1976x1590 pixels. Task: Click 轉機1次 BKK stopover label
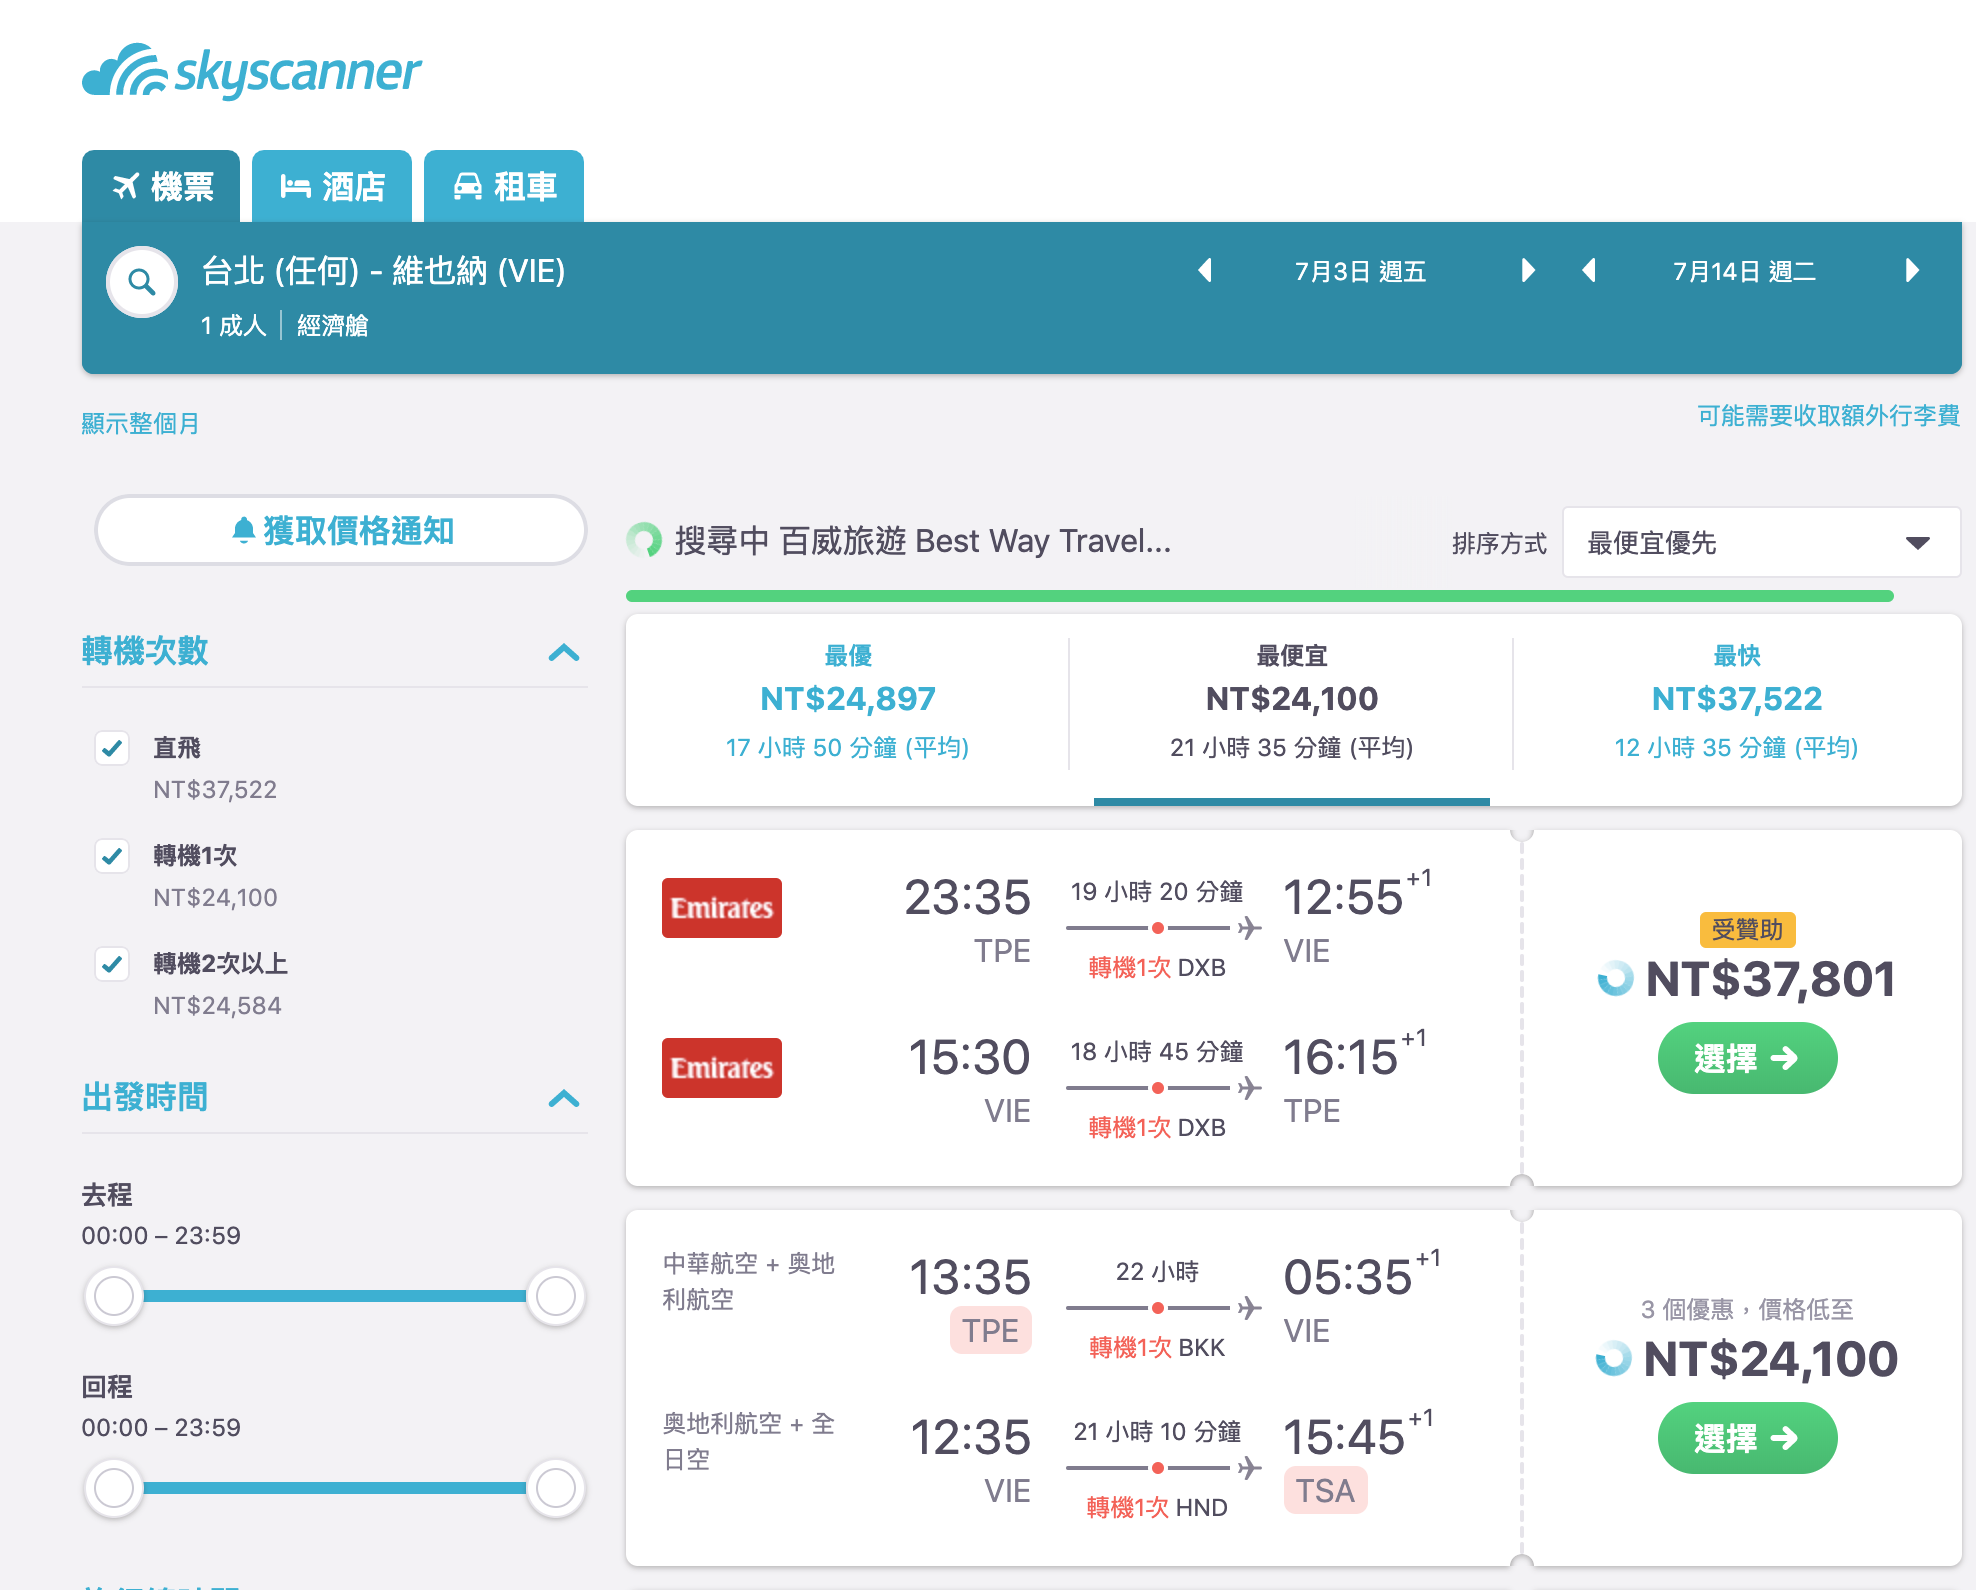(1157, 1347)
